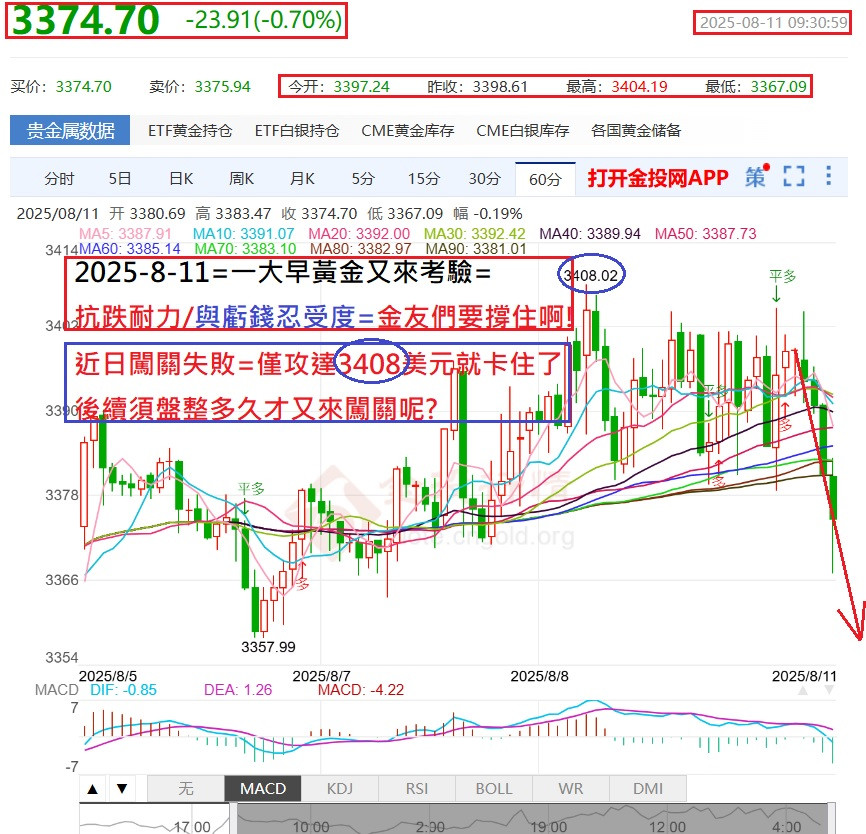Select the 周K chart period

pyautogui.click(x=241, y=179)
